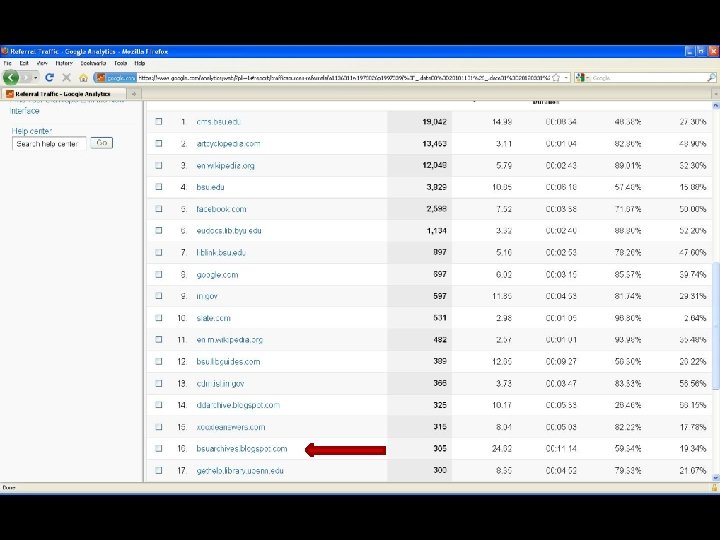Select checkbox beside bsuarchives.blogspot.com
Image resolution: width=720 pixels, height=540 pixels.
(x=159, y=449)
